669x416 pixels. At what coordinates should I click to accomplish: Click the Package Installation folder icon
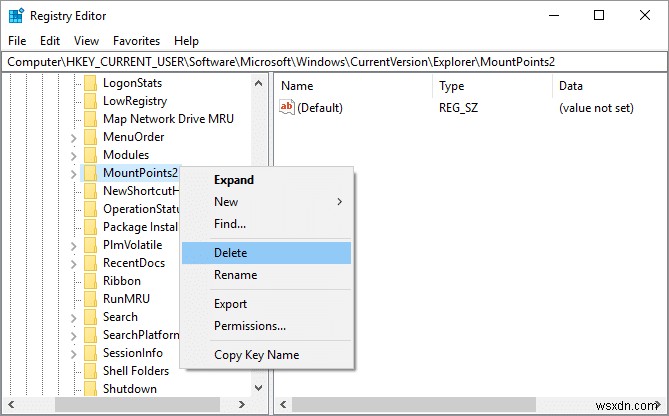pos(90,227)
